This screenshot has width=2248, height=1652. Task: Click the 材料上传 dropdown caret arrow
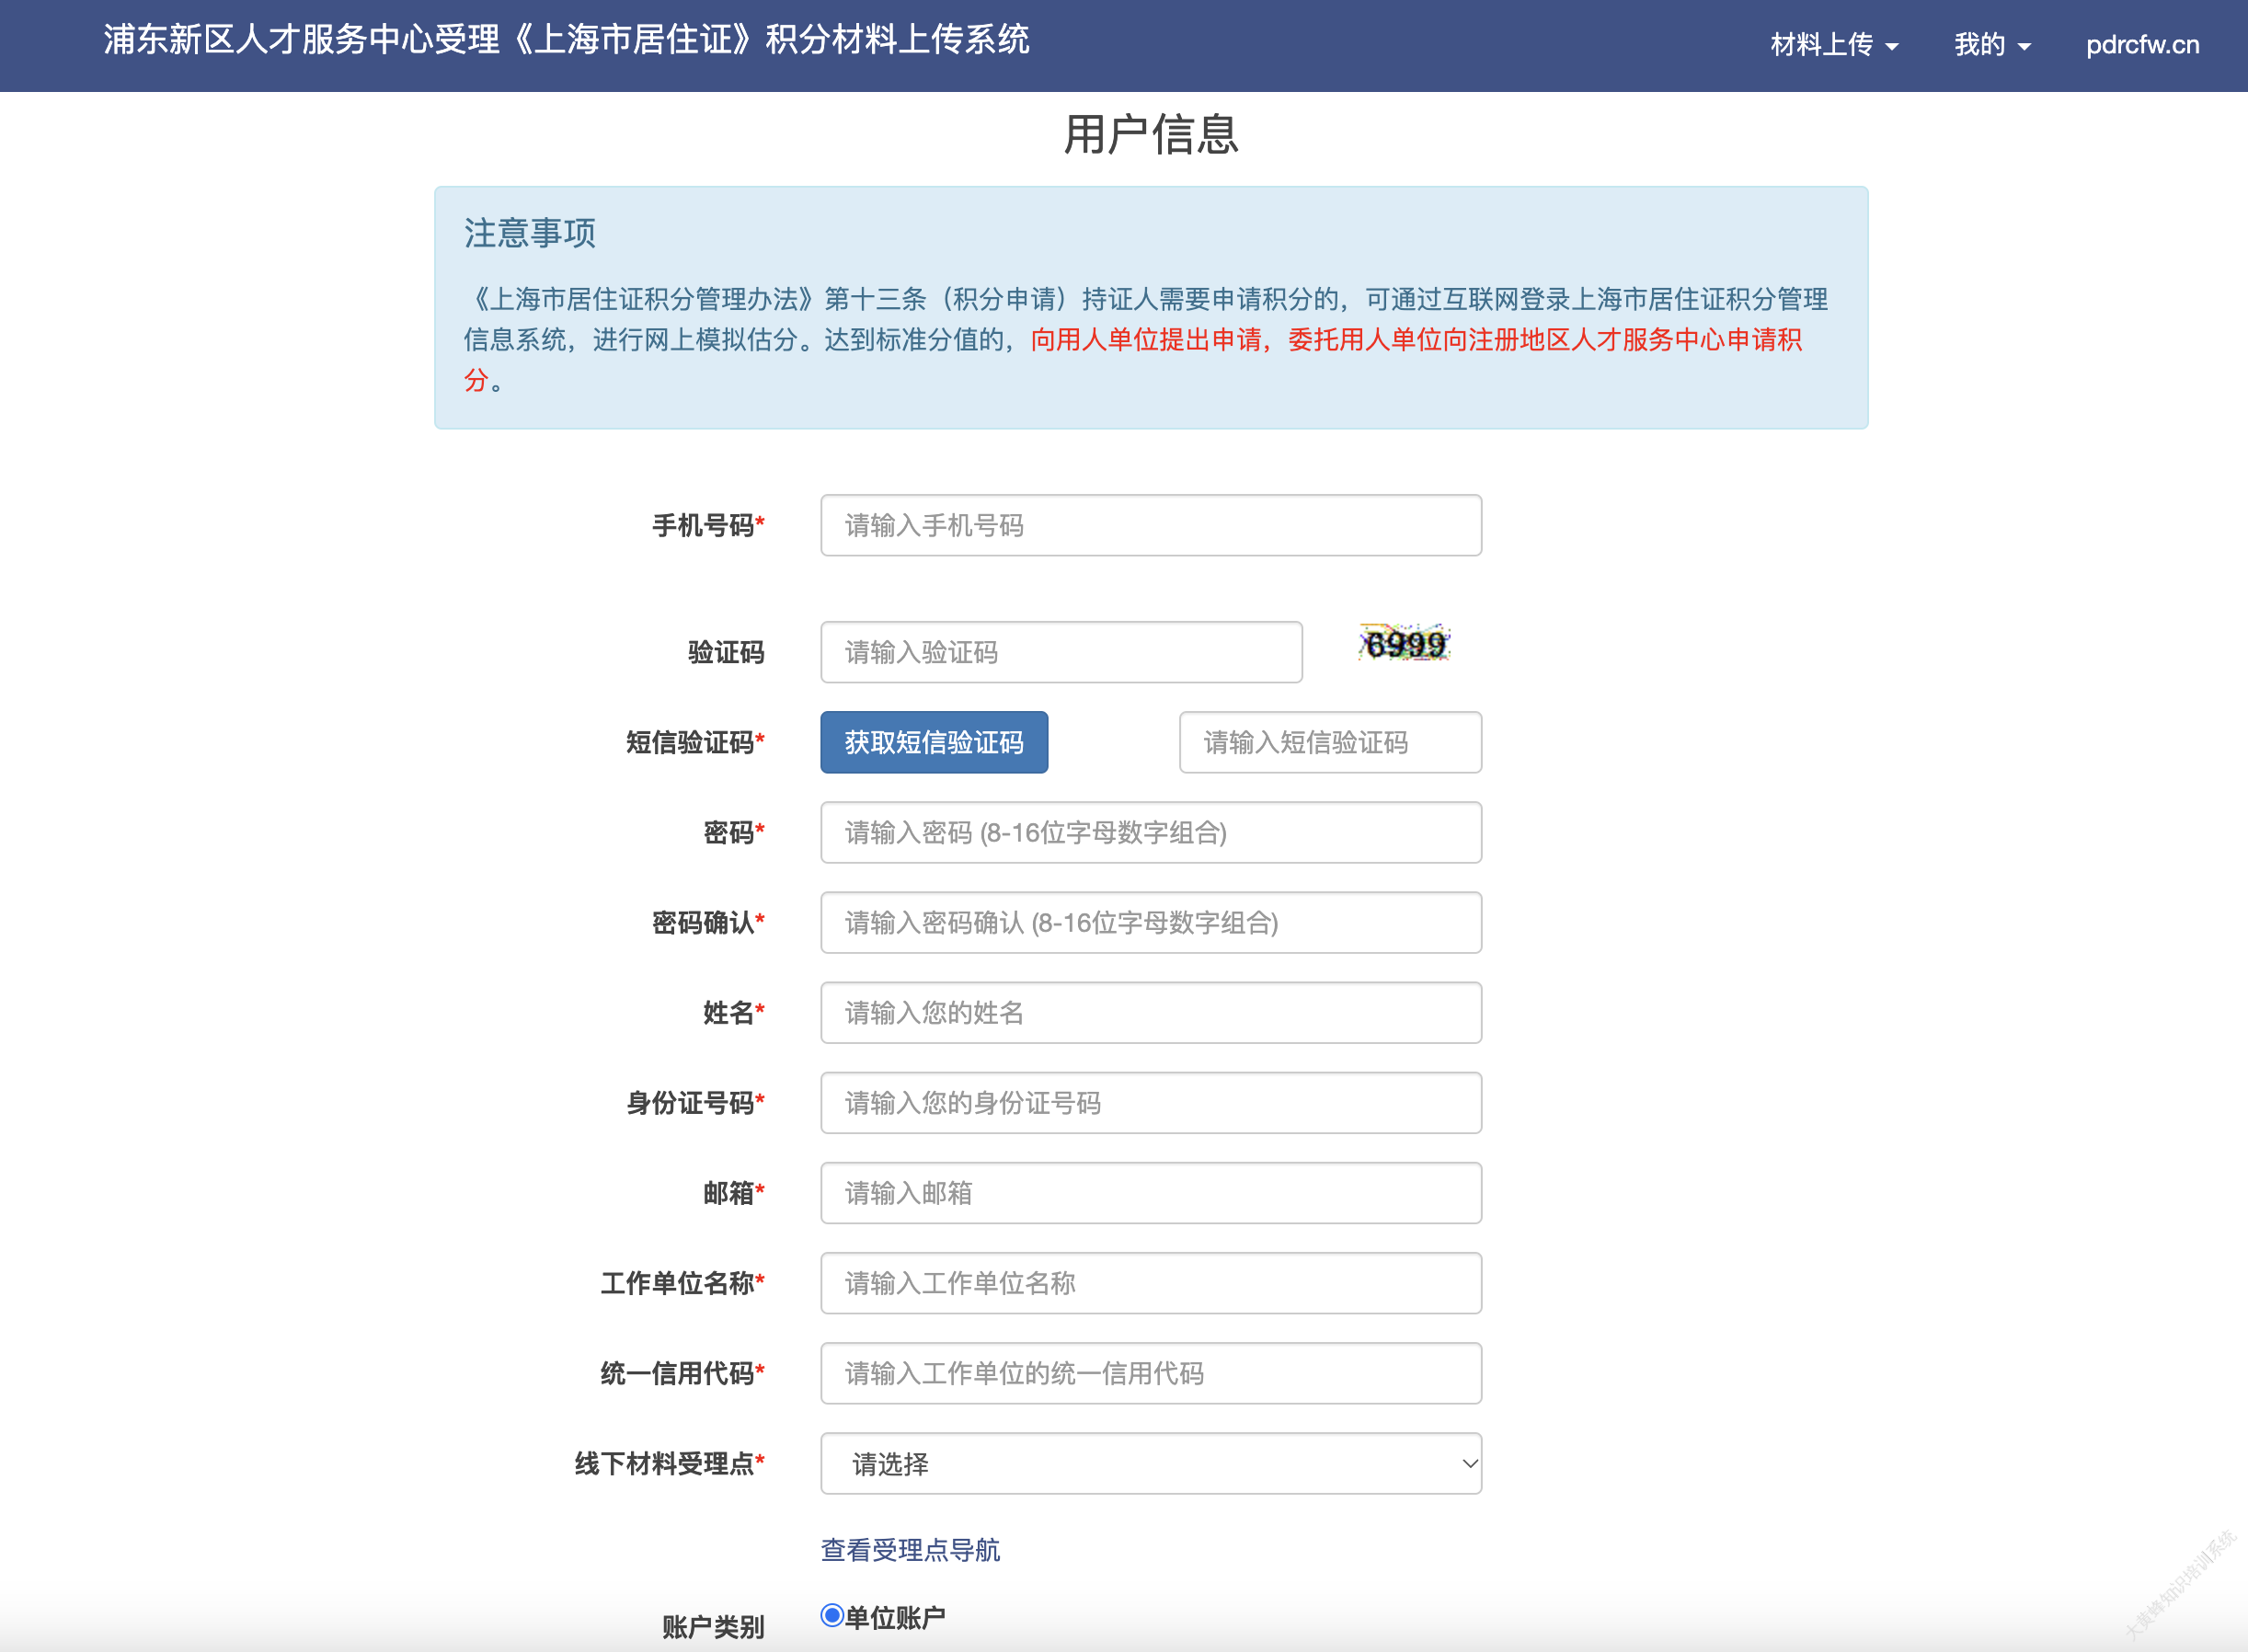tap(1892, 47)
